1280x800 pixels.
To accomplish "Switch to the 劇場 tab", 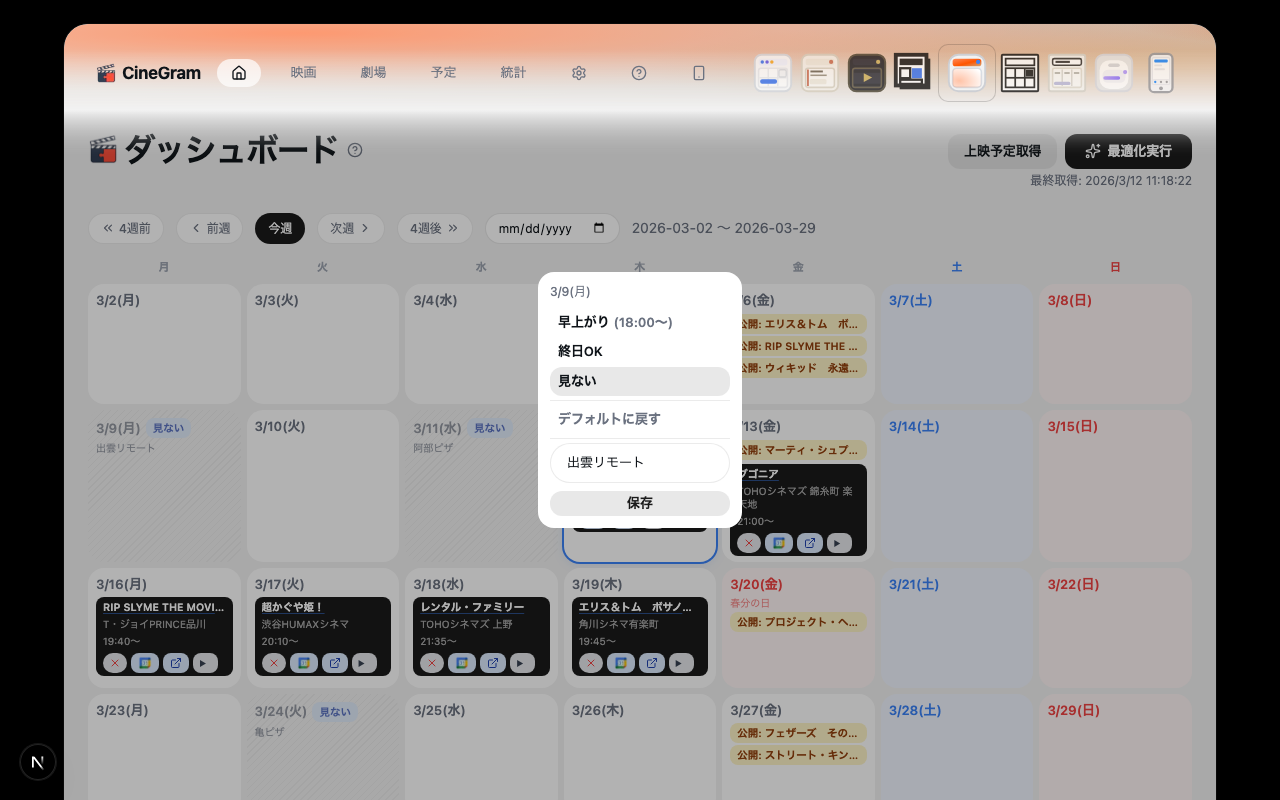I will 373,73.
